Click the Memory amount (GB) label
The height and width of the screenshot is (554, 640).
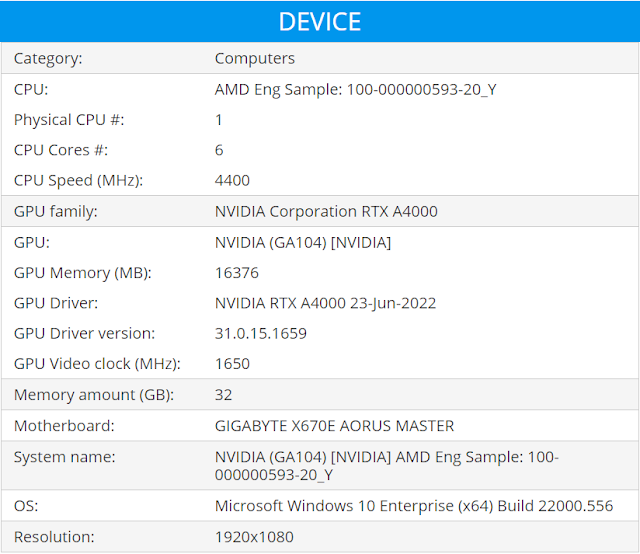[x=94, y=395]
